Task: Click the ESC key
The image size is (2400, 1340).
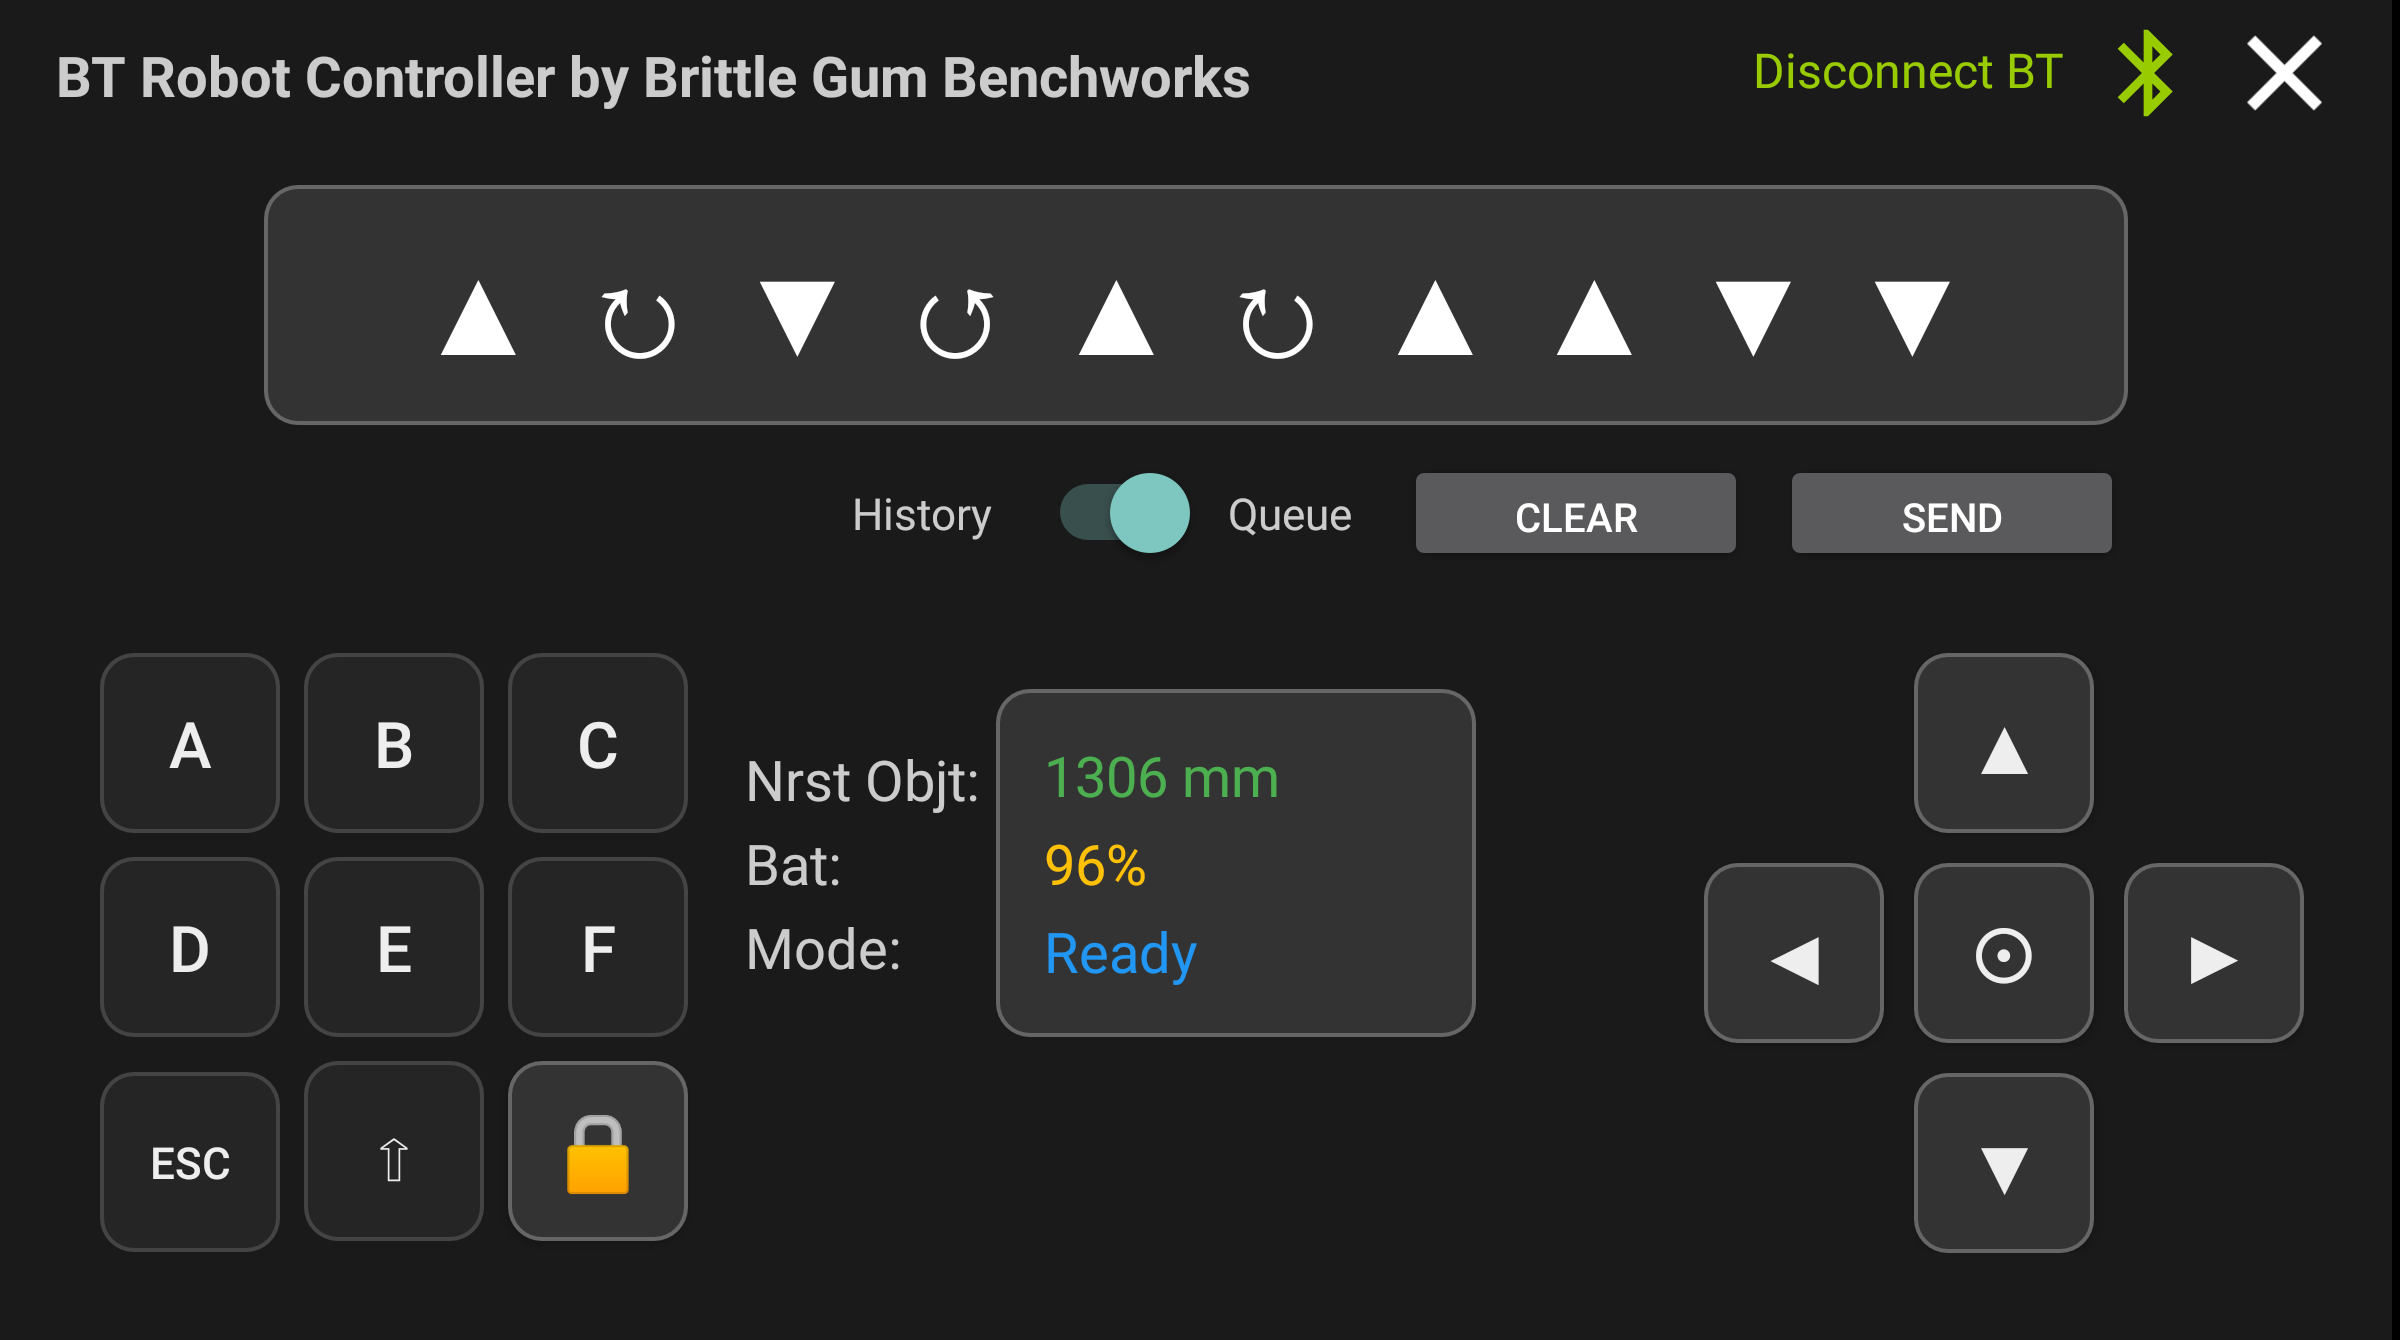Action: pos(190,1161)
